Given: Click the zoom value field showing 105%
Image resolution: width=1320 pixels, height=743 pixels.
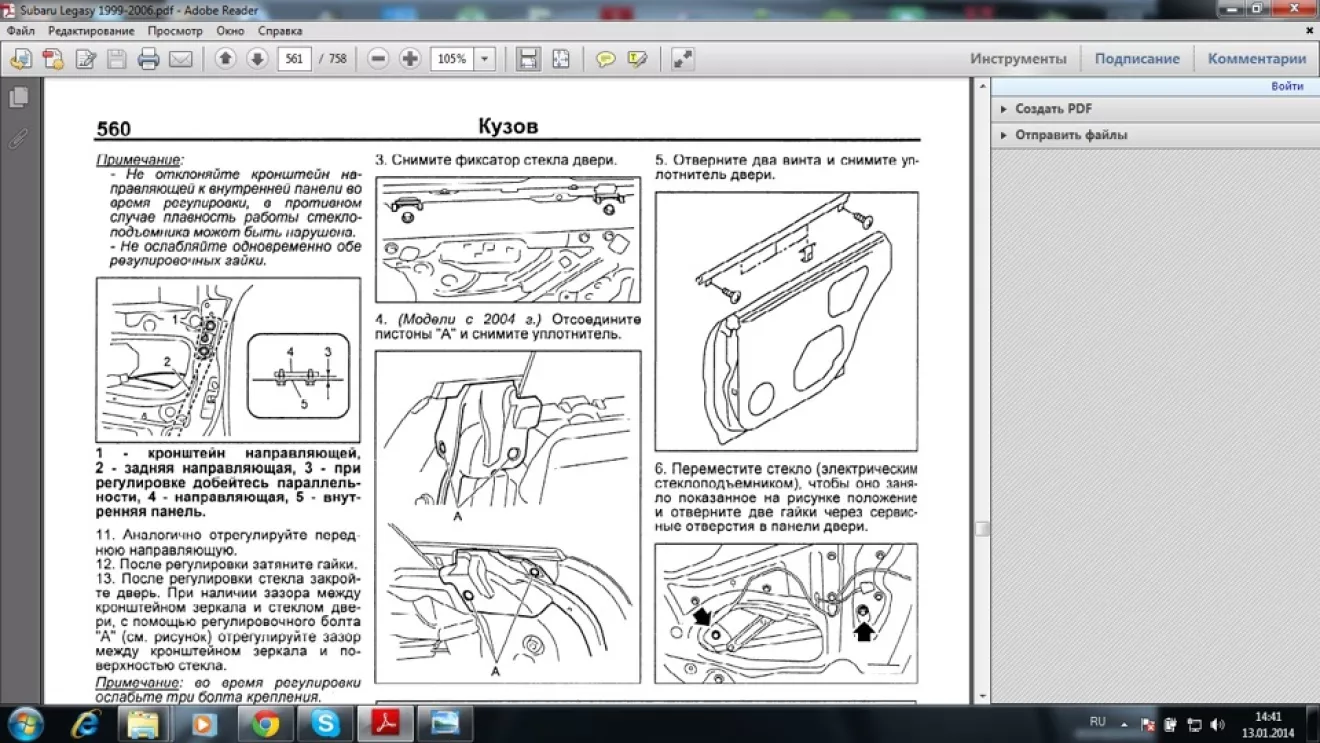Looking at the screenshot, I should click(452, 59).
